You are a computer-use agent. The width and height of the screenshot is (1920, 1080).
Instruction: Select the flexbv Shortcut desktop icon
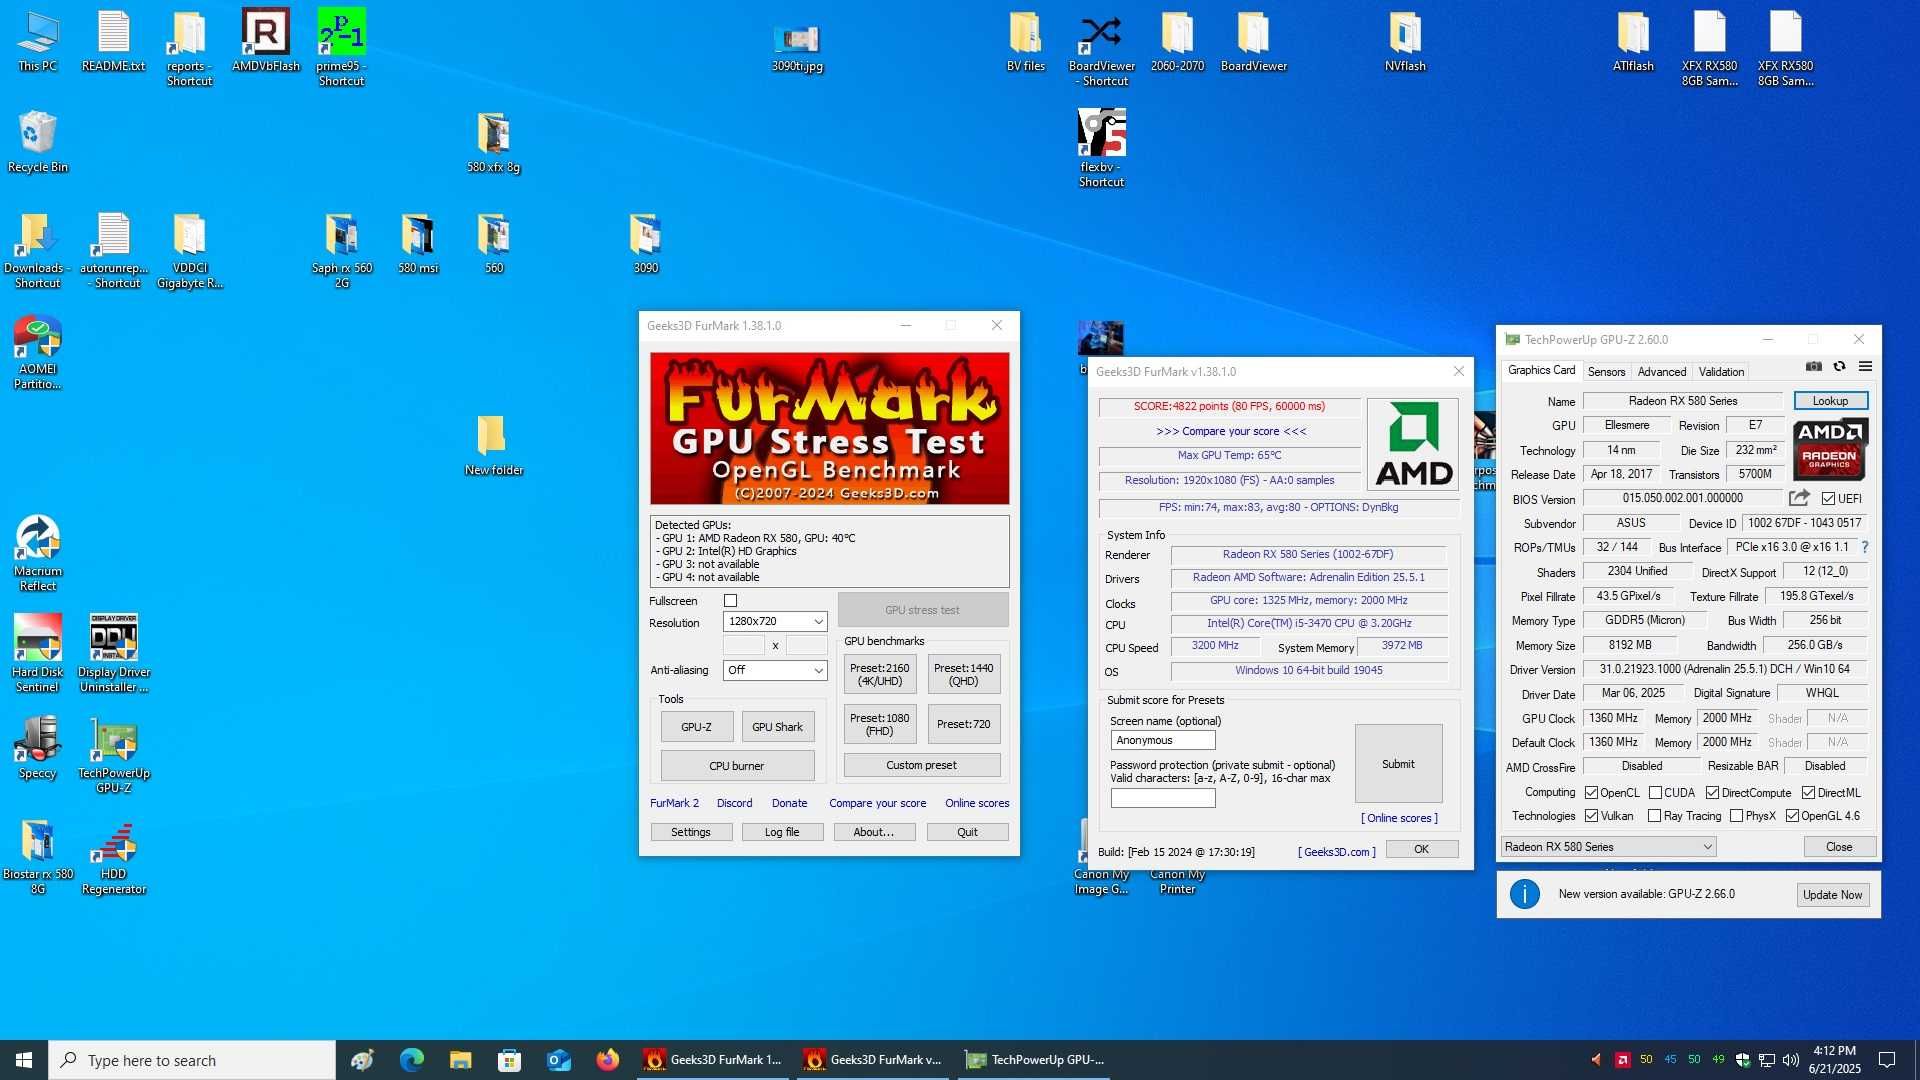(x=1102, y=148)
